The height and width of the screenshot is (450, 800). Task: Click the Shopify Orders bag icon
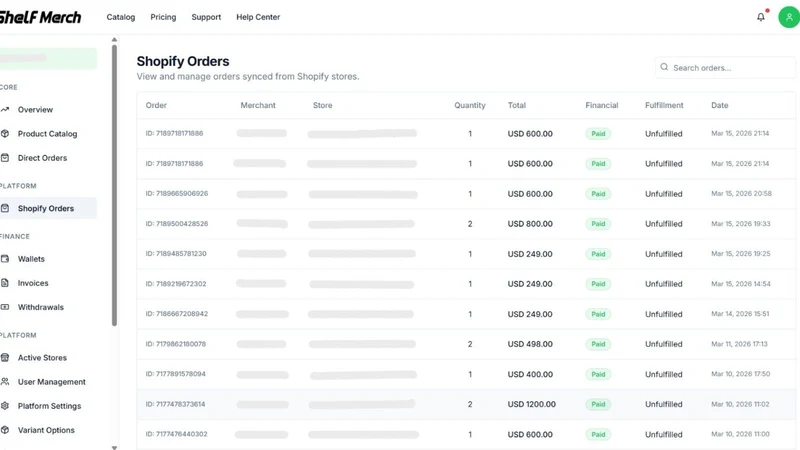[5, 208]
